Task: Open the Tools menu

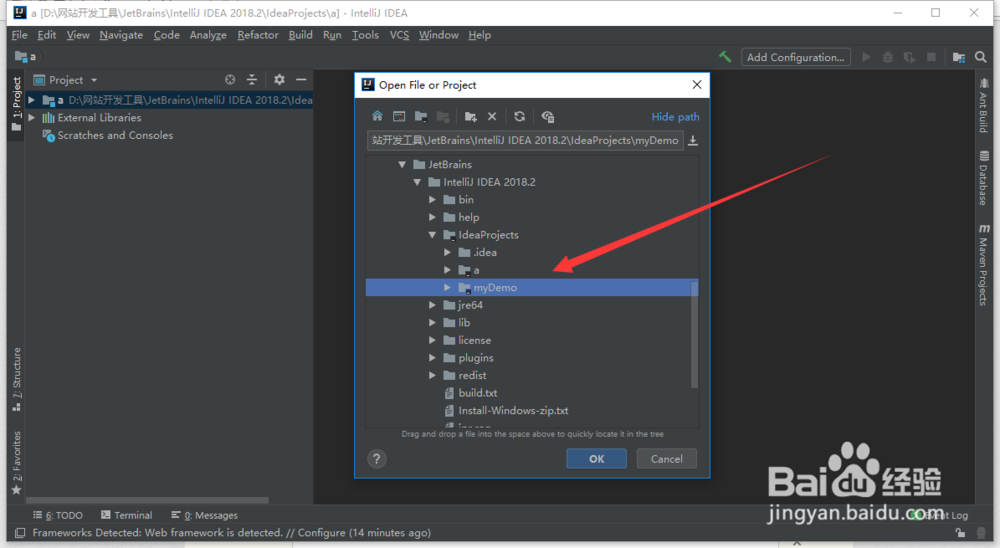Action: point(365,35)
